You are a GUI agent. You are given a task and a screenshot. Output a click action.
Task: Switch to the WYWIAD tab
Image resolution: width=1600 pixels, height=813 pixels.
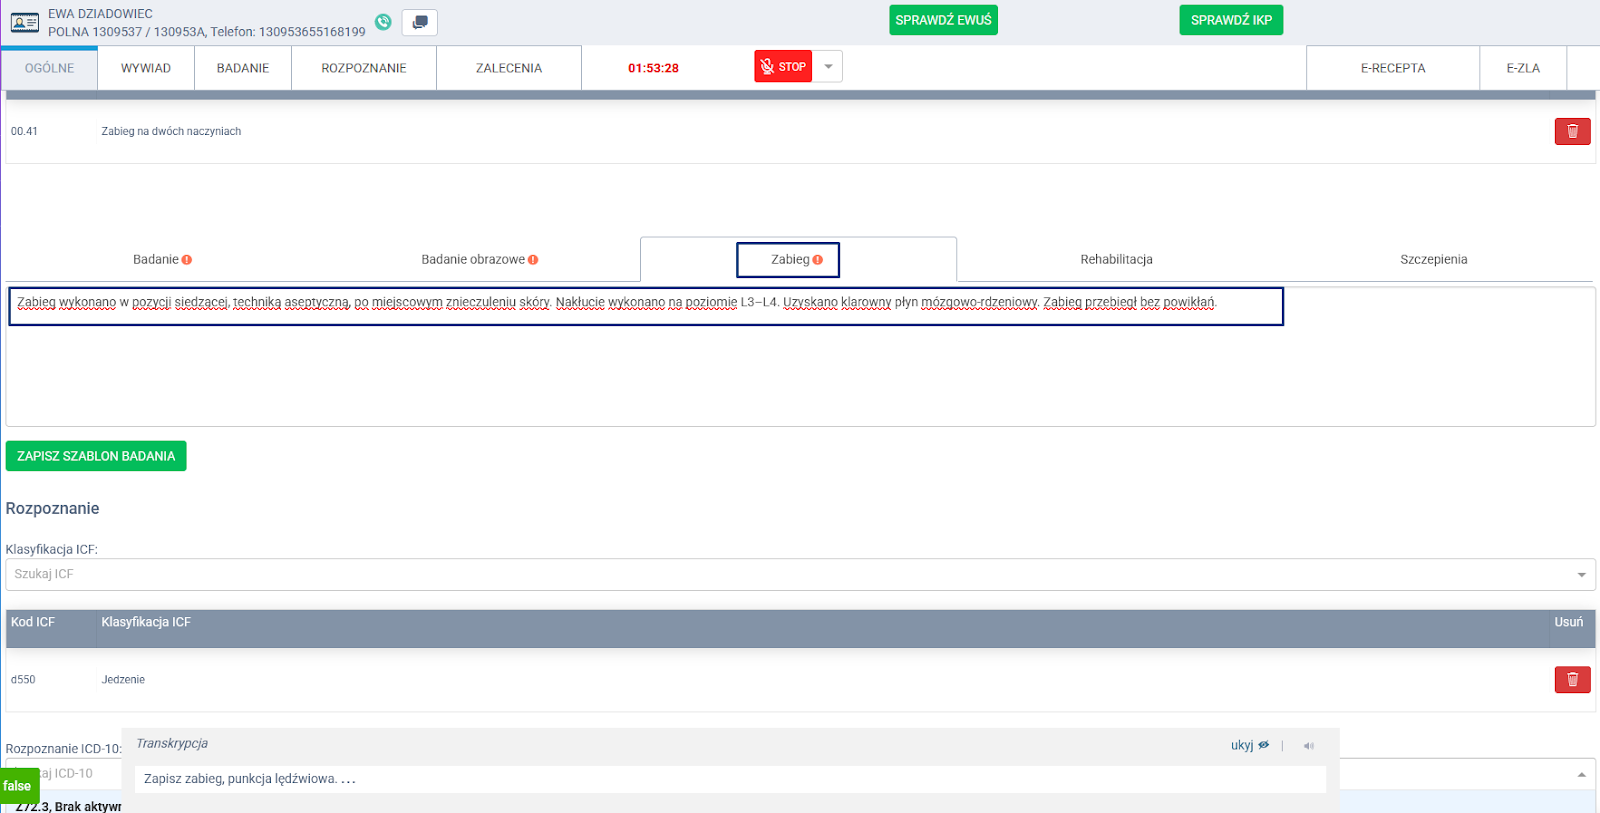pyautogui.click(x=146, y=68)
